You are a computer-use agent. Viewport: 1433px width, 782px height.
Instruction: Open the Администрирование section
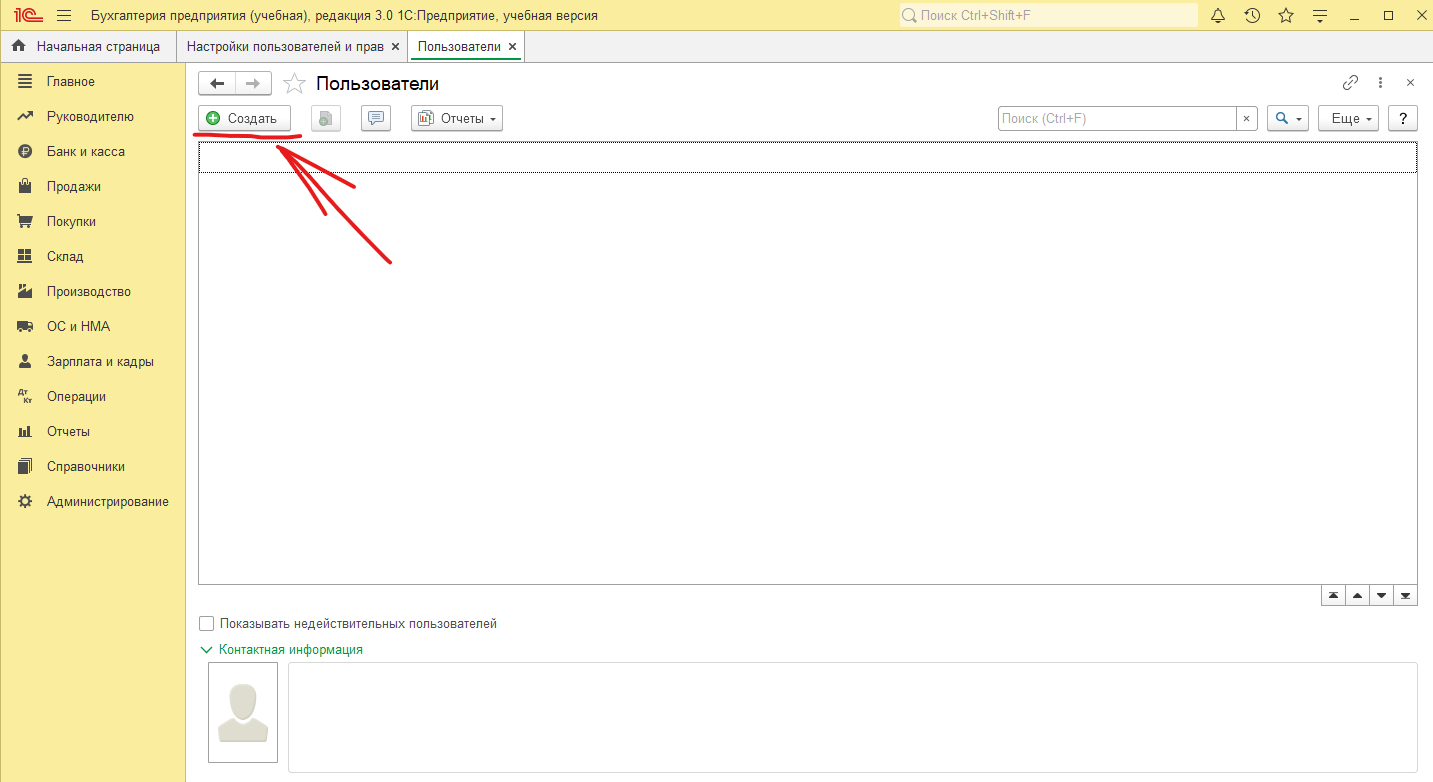[108, 501]
